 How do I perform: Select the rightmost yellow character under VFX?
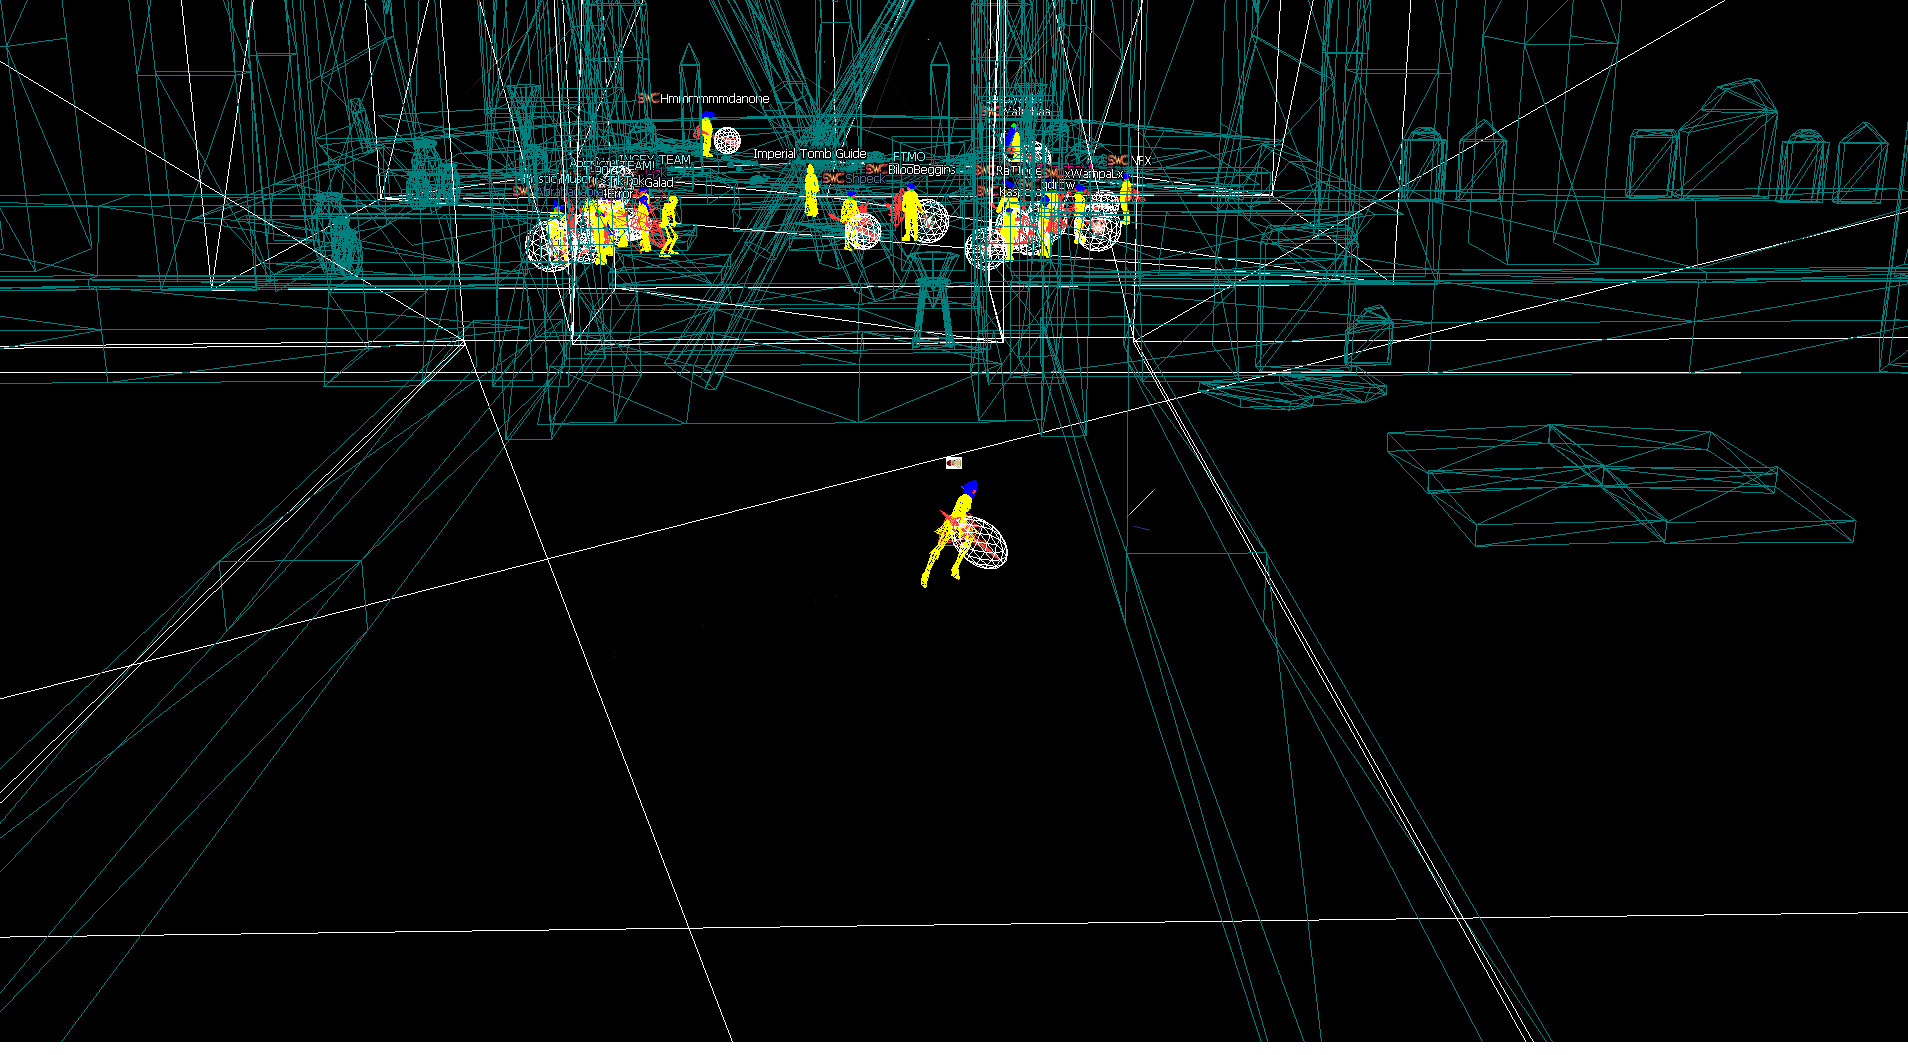coord(1126,200)
